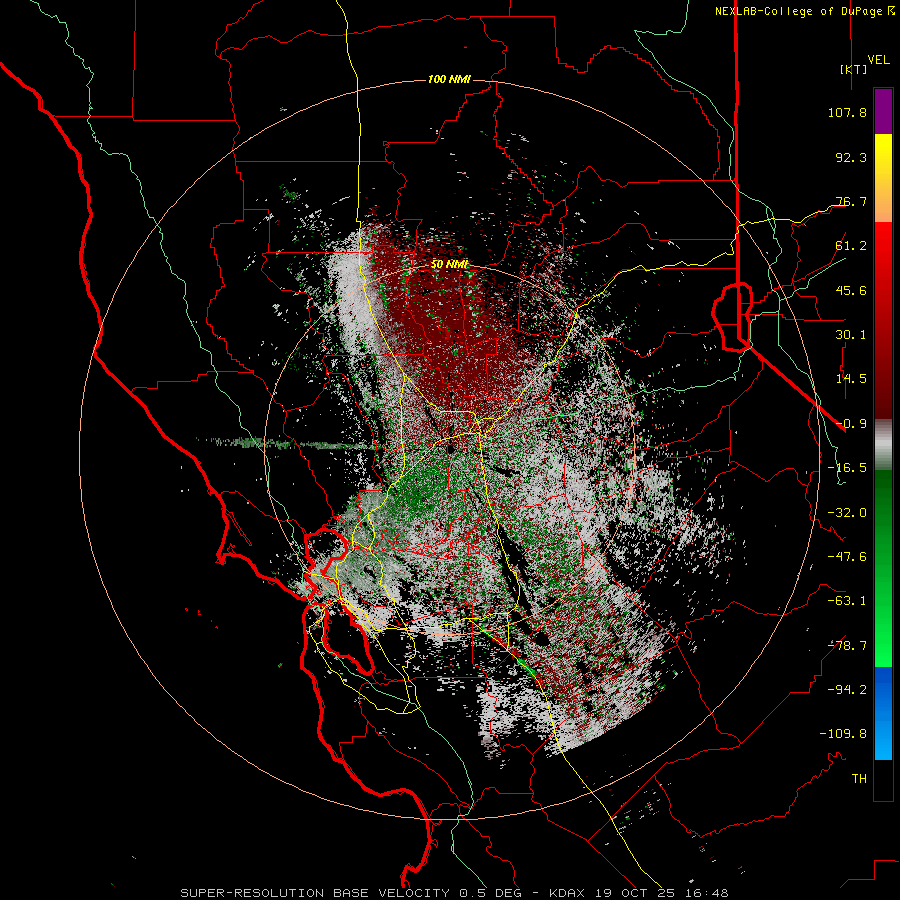Image resolution: width=900 pixels, height=900 pixels.
Task: Pick the purple segment of the color bar
Action: [883, 111]
